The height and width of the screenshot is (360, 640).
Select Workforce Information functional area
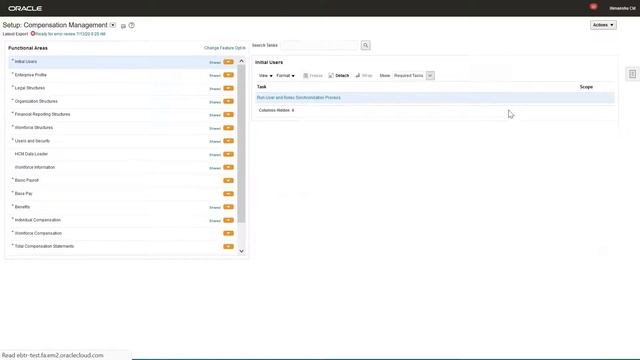click(35, 167)
